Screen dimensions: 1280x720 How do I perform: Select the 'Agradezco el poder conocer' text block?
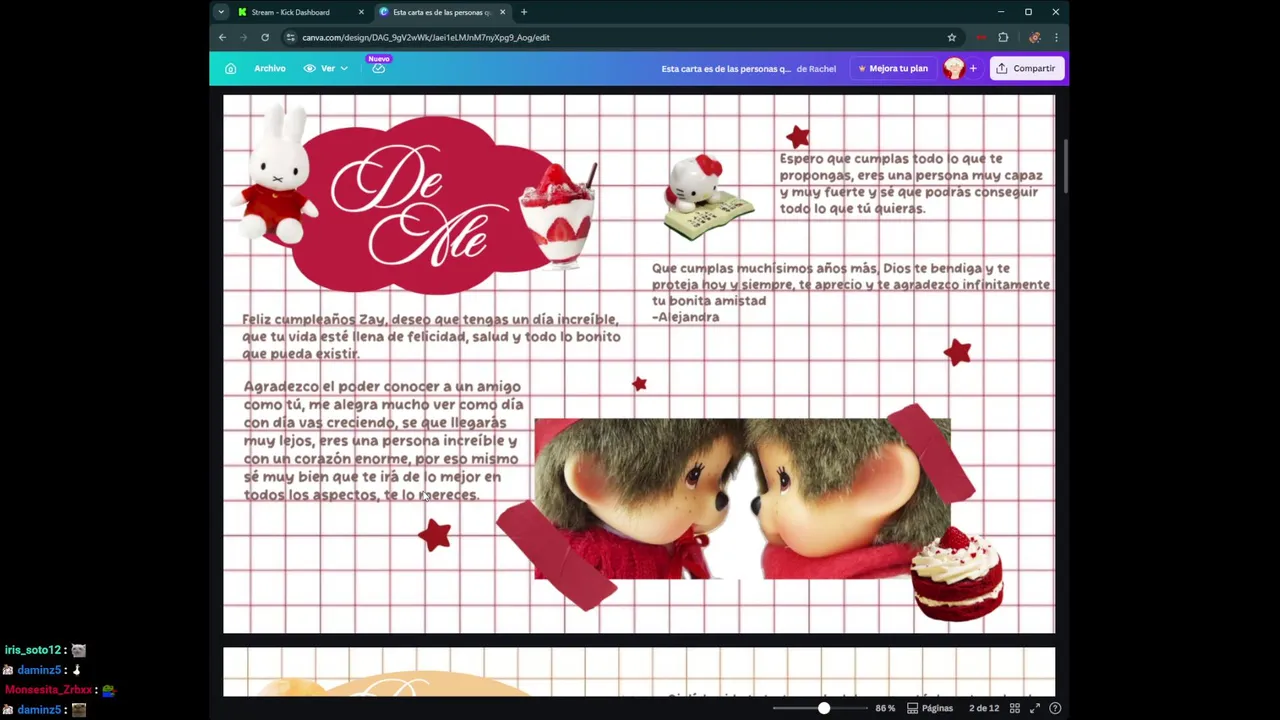[x=383, y=440]
